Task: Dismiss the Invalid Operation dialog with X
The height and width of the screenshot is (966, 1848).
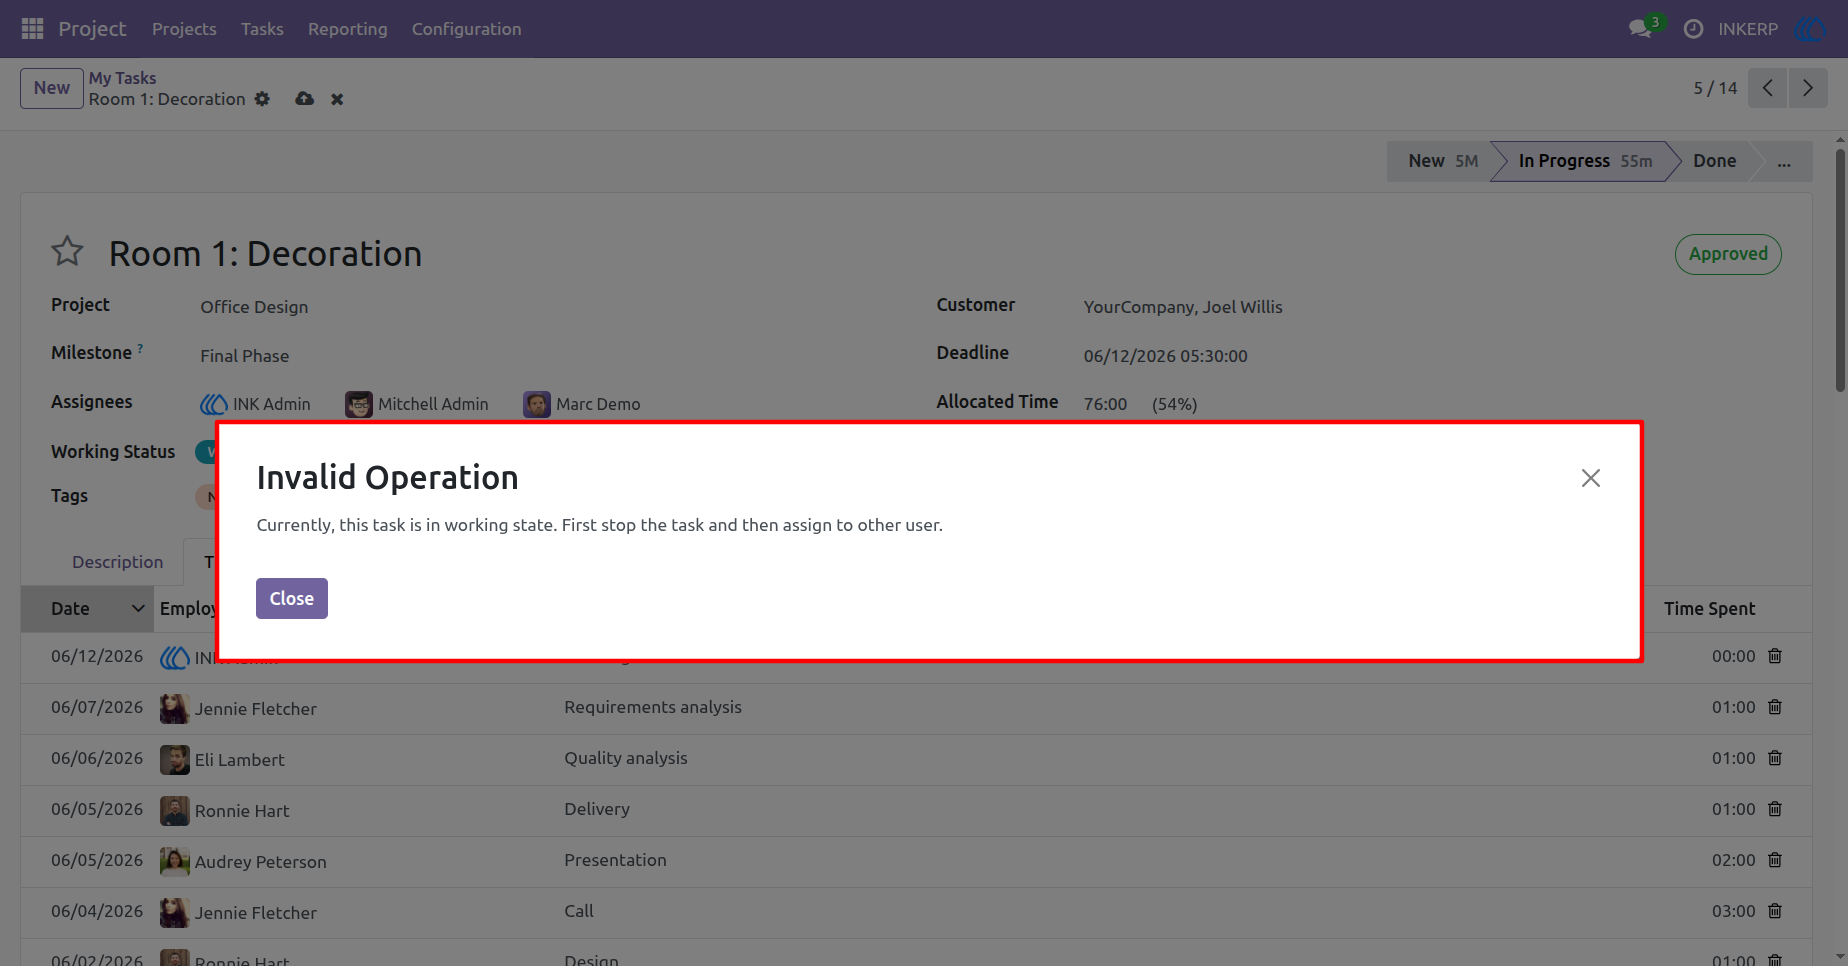Action: [x=1591, y=478]
